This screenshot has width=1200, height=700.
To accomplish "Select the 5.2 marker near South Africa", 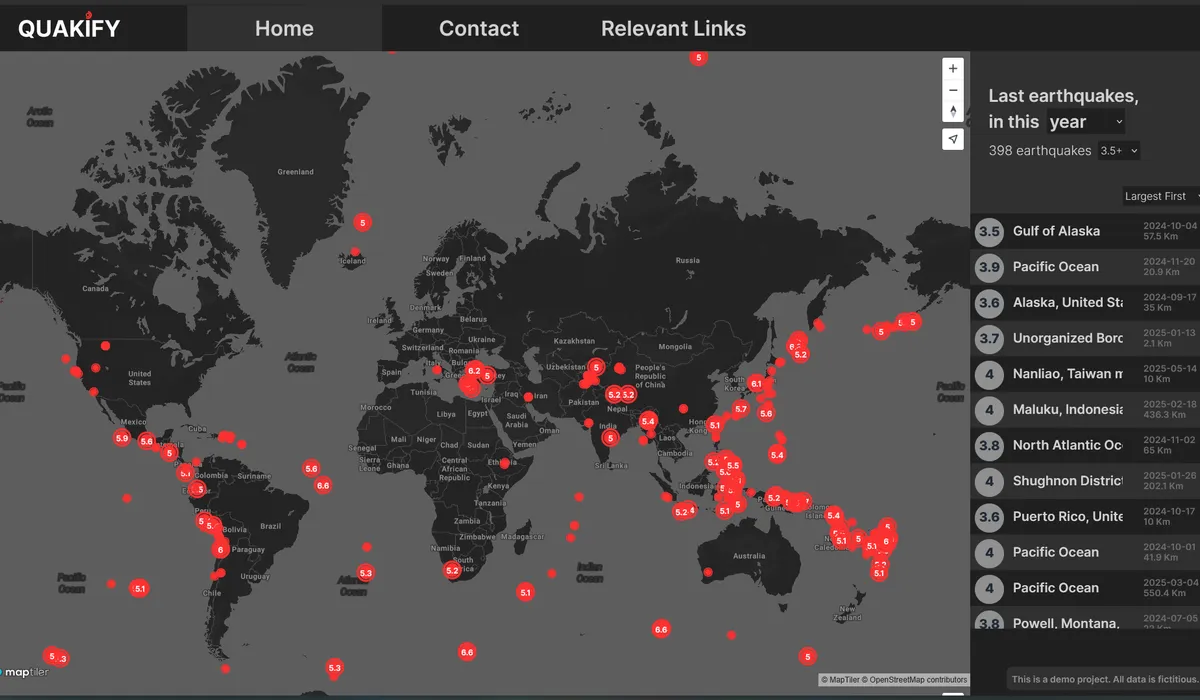I will tap(452, 571).
